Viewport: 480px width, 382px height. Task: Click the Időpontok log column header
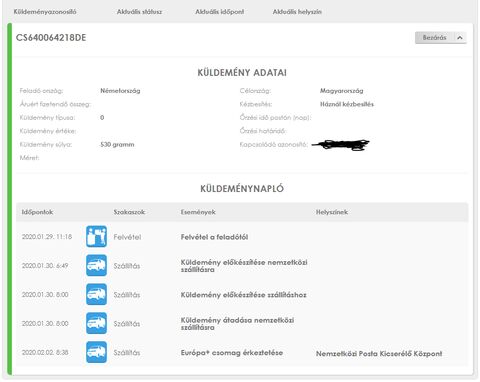pyautogui.click(x=37, y=212)
